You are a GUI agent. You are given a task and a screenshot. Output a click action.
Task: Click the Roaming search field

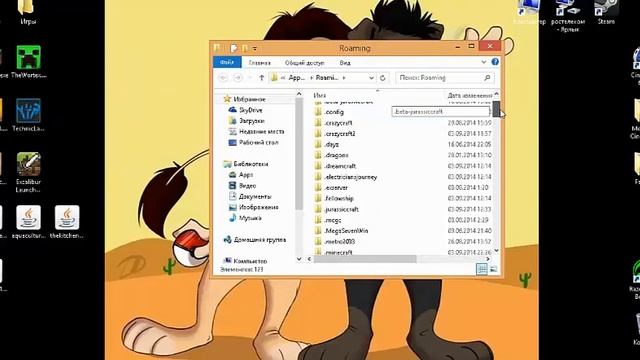pyautogui.click(x=445, y=78)
